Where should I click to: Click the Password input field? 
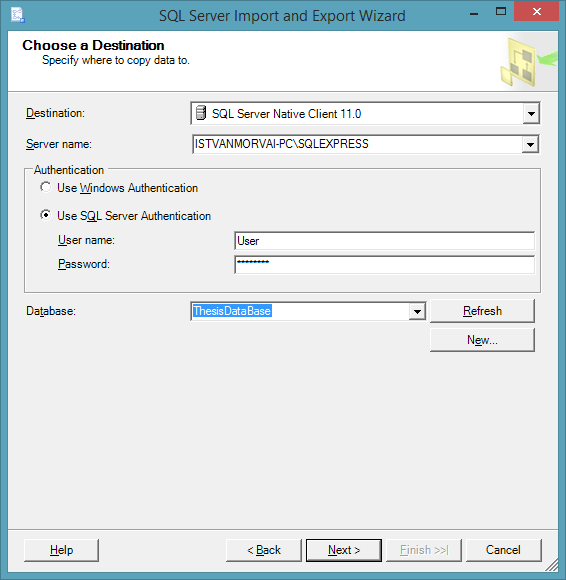[x=385, y=264]
